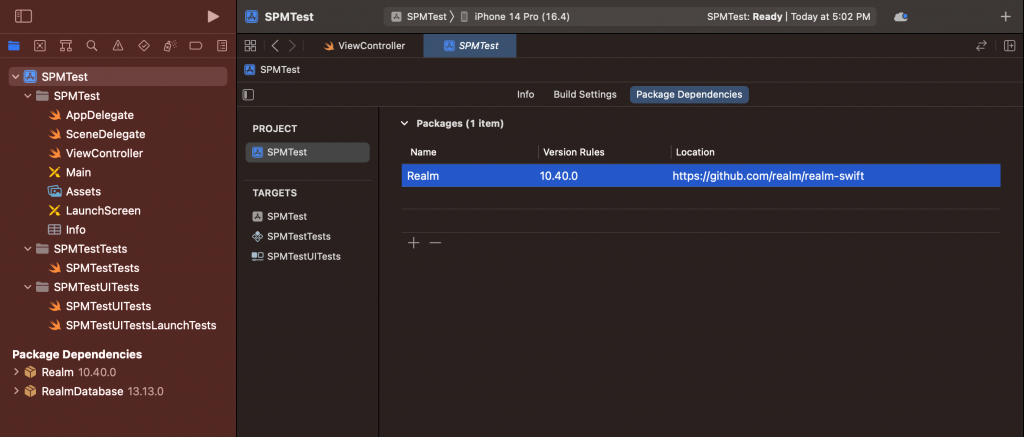Screen dimensions: 1024x437
Task: Switch to the Build Settings tab
Action: pyautogui.click(x=585, y=95)
